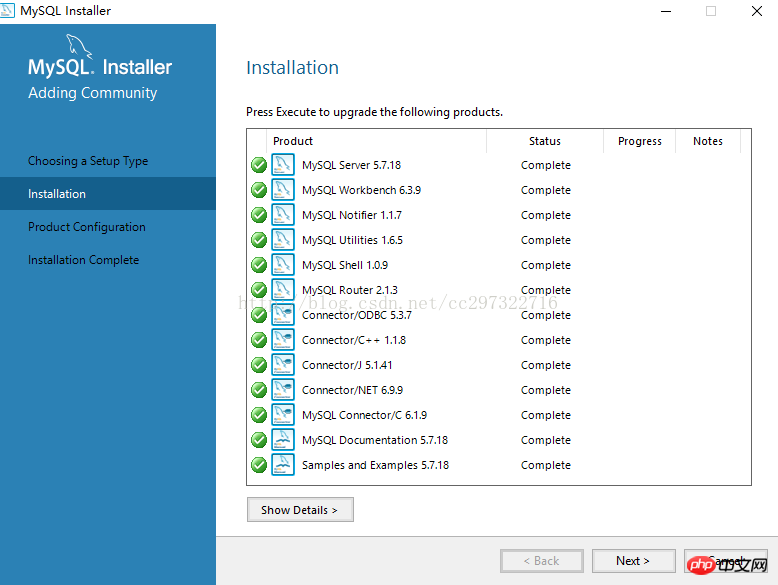Click Complete status of MySQL Server 5.7.18

546,165
